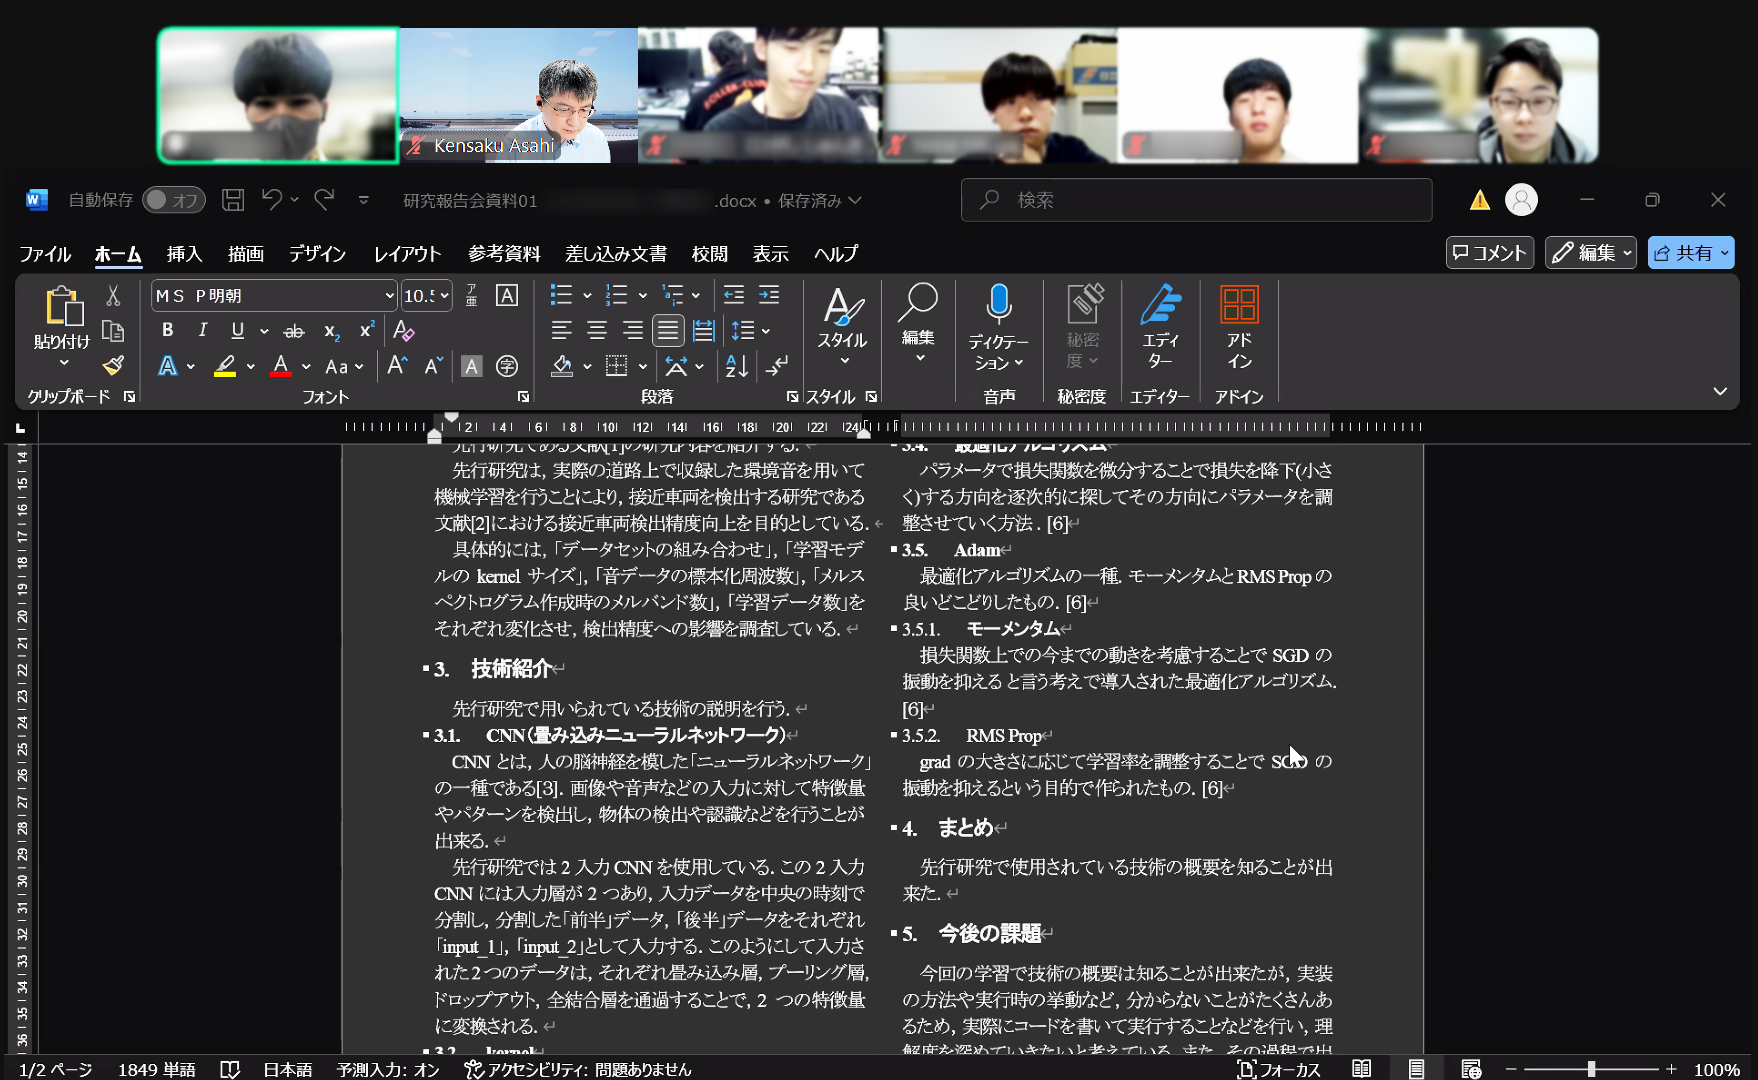Click the 共有 share button
This screenshot has height=1080, width=1758.
click(1691, 253)
